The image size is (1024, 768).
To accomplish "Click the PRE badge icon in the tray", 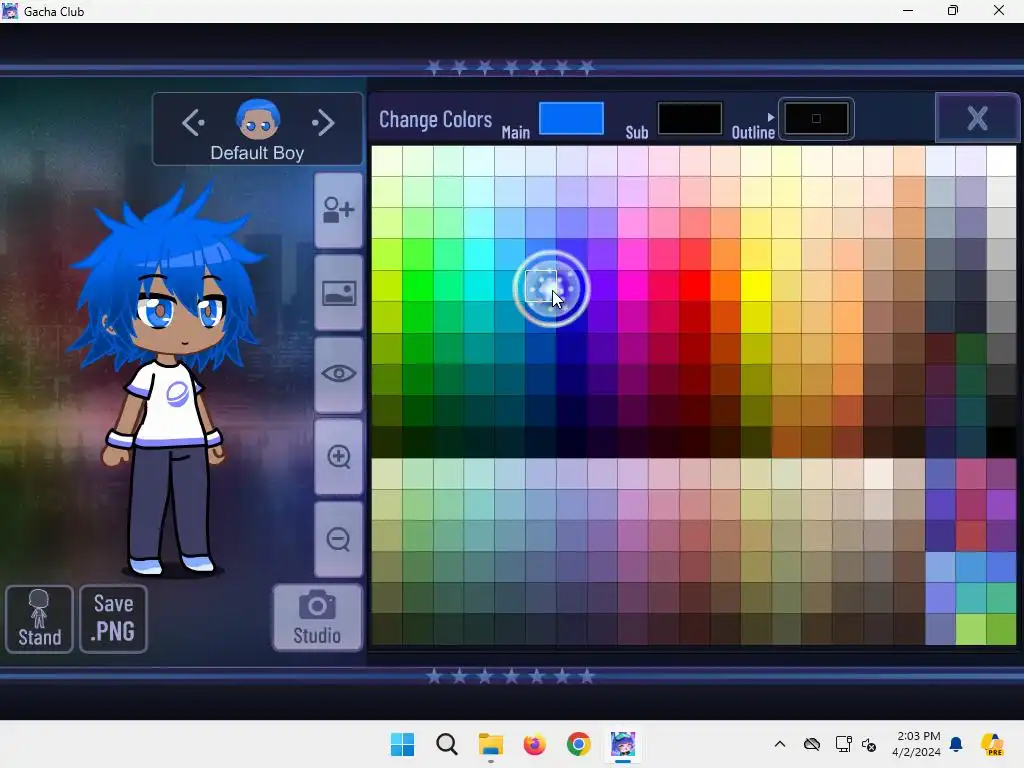I will 993,744.
